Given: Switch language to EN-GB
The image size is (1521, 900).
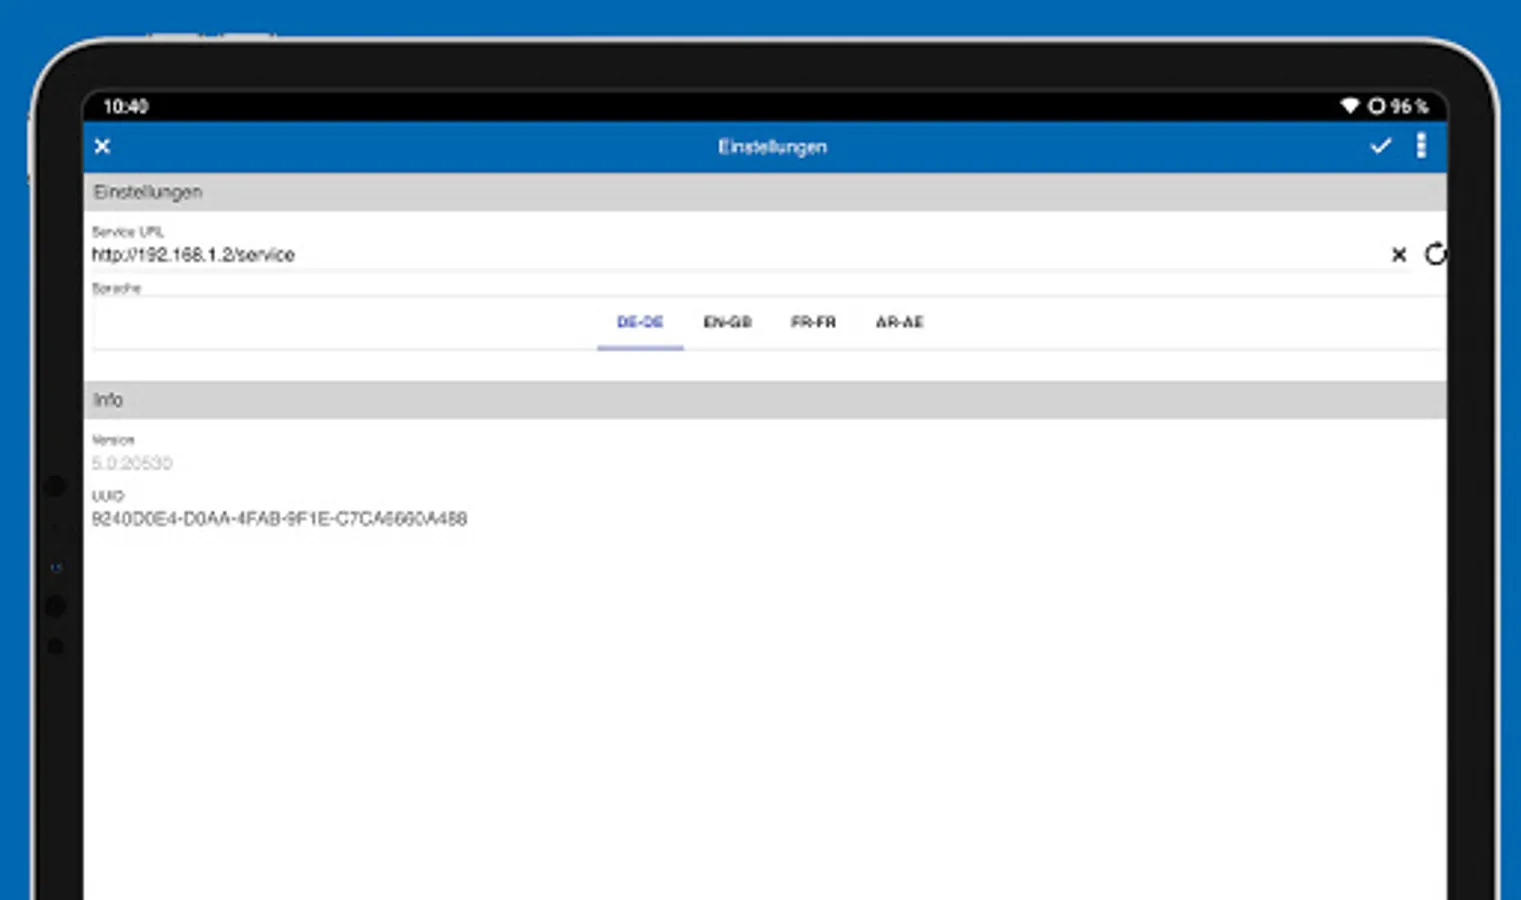Looking at the screenshot, I should (727, 323).
